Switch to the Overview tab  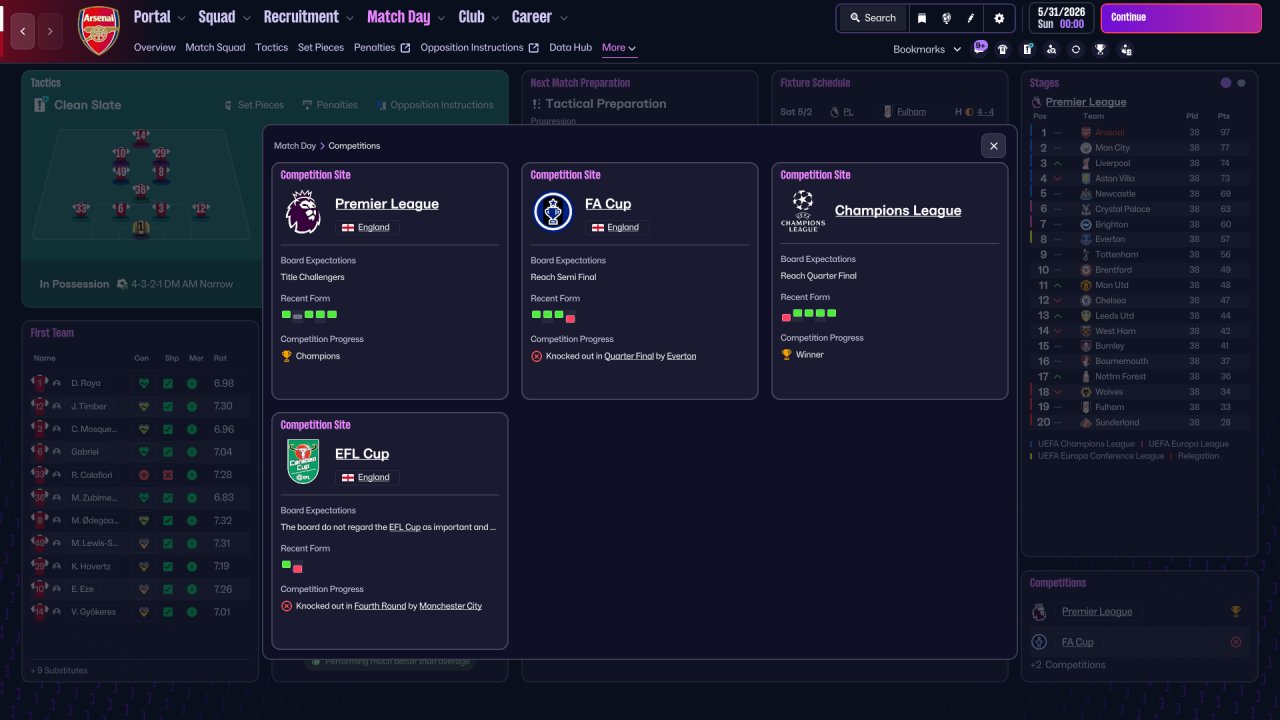(x=154, y=48)
